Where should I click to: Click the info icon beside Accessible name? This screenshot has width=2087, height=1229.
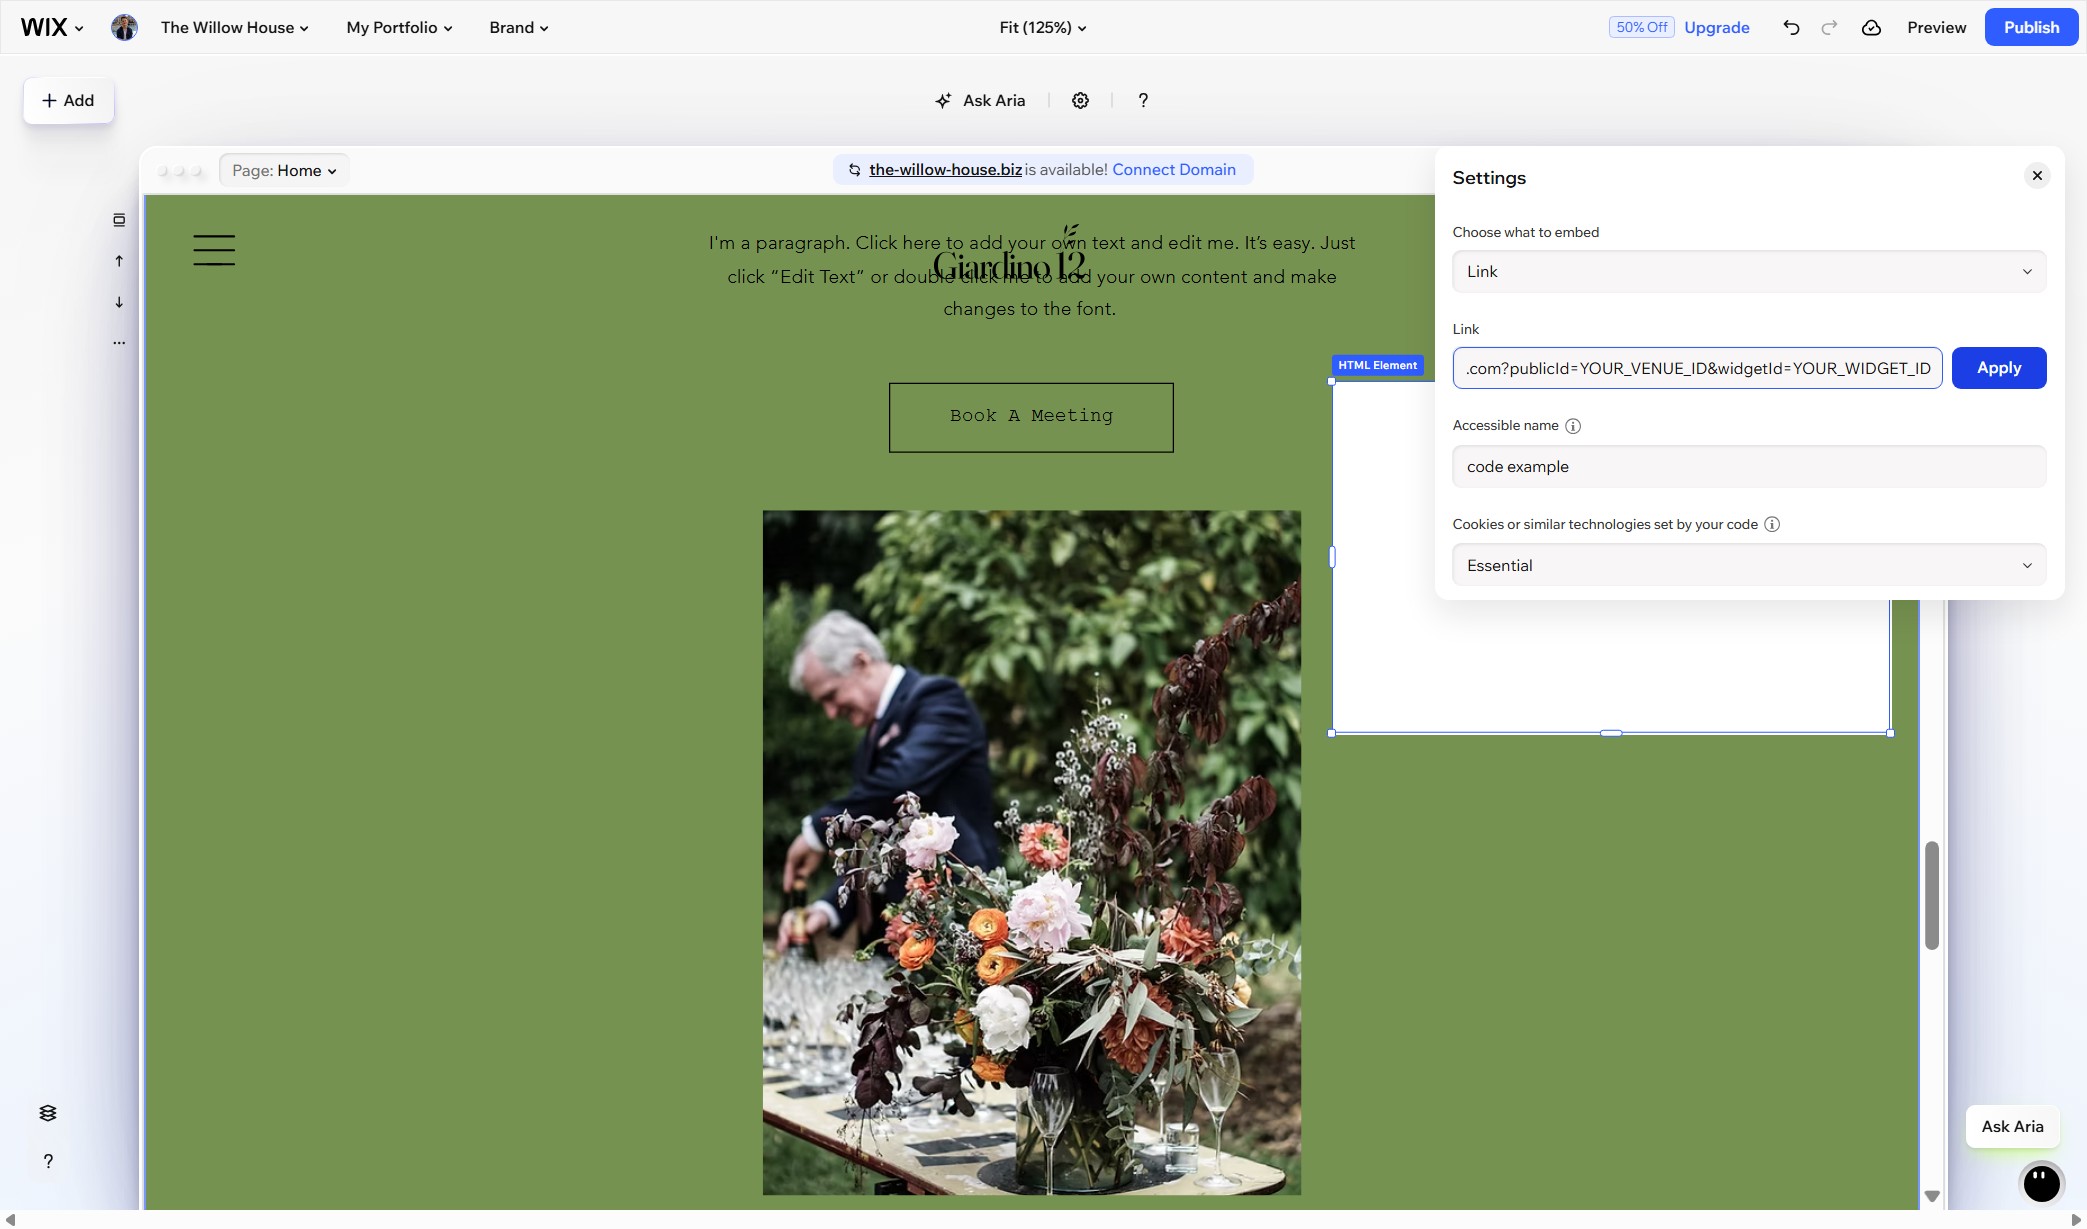[1573, 426]
